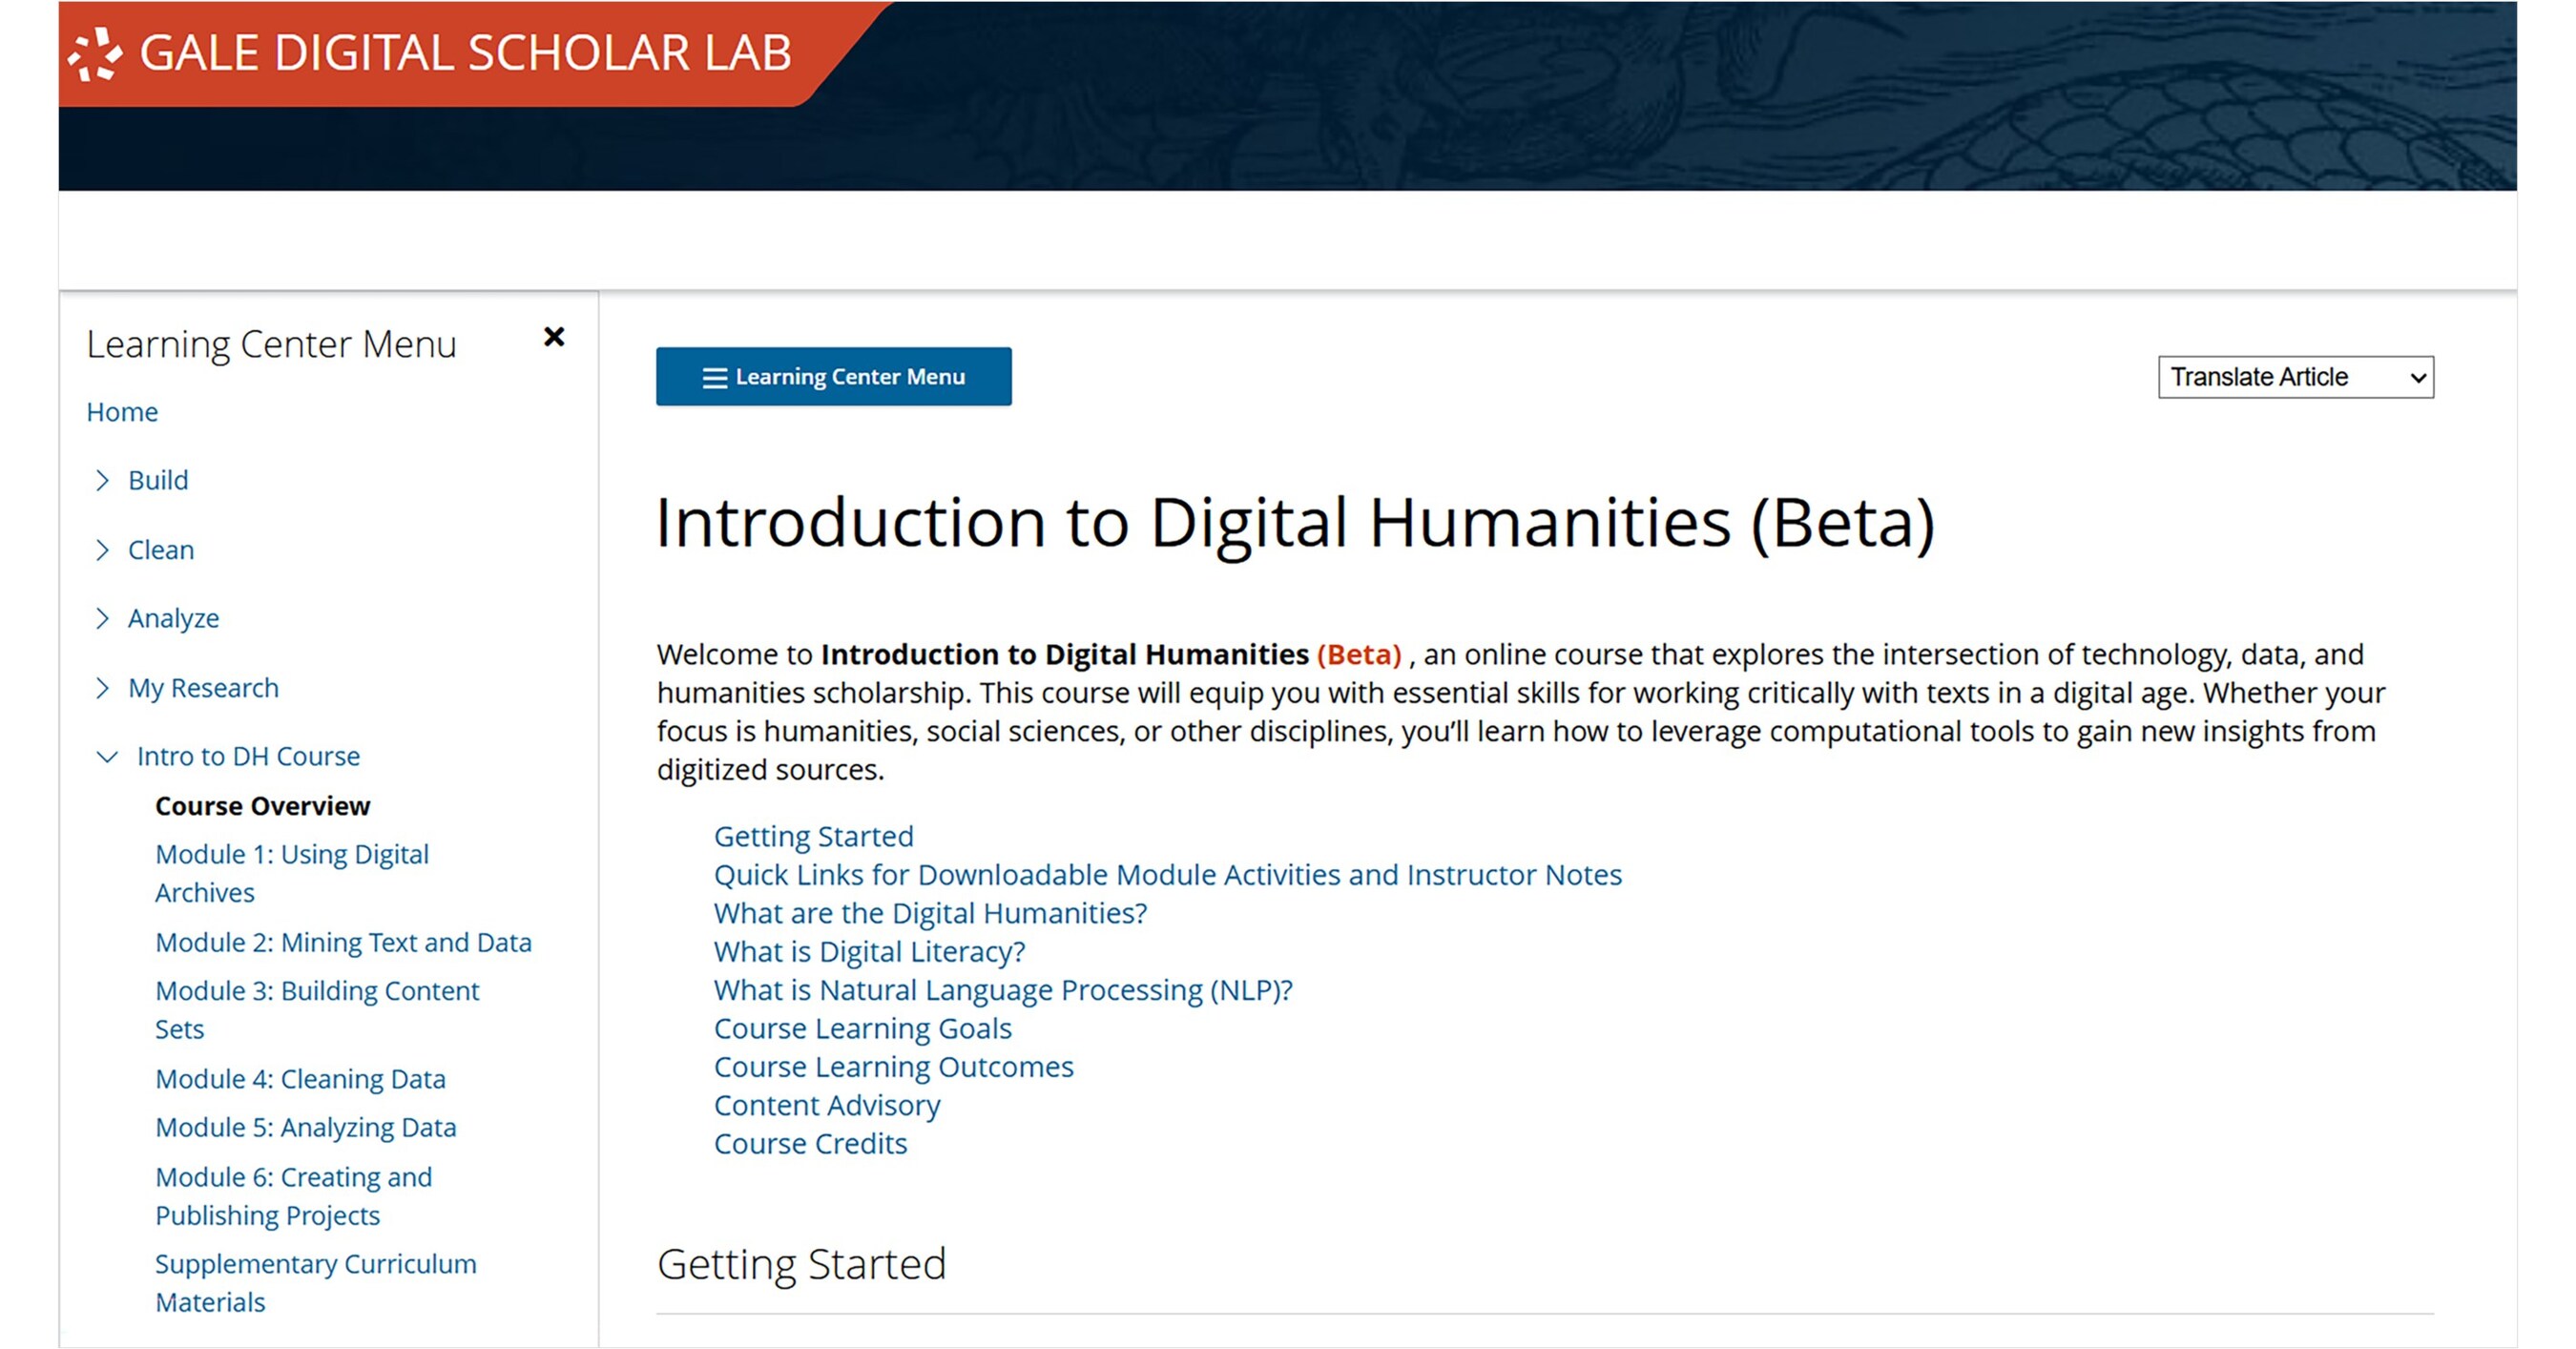
Task: Click the Getting Started link
Action: [814, 836]
